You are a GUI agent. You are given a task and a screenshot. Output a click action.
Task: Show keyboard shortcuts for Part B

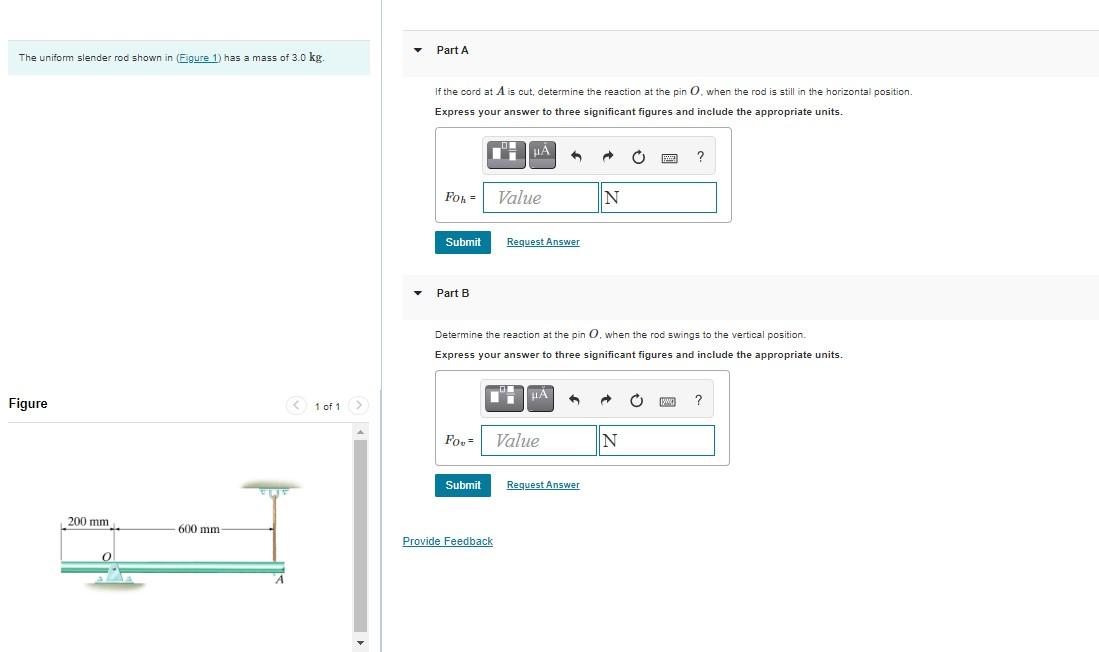click(x=667, y=401)
